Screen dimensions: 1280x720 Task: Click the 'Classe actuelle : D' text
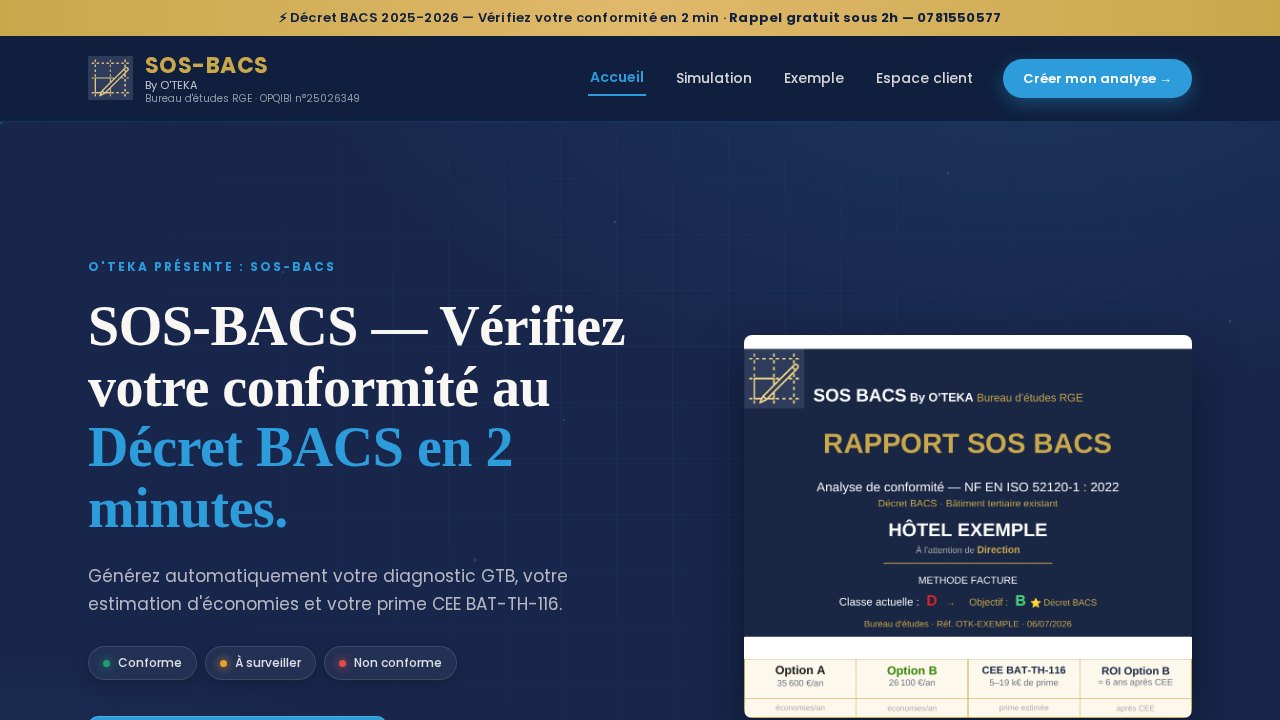pos(888,602)
